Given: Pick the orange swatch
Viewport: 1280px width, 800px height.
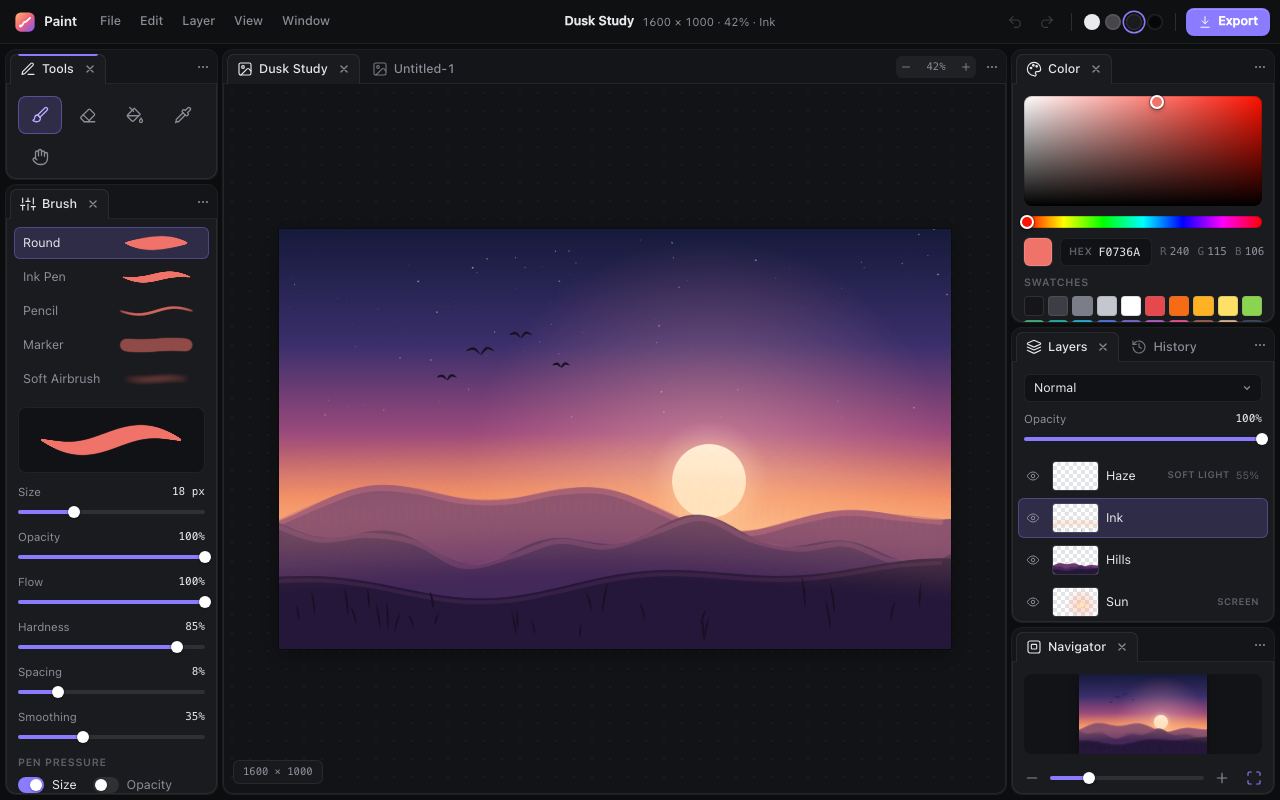Looking at the screenshot, I should [x=1179, y=306].
